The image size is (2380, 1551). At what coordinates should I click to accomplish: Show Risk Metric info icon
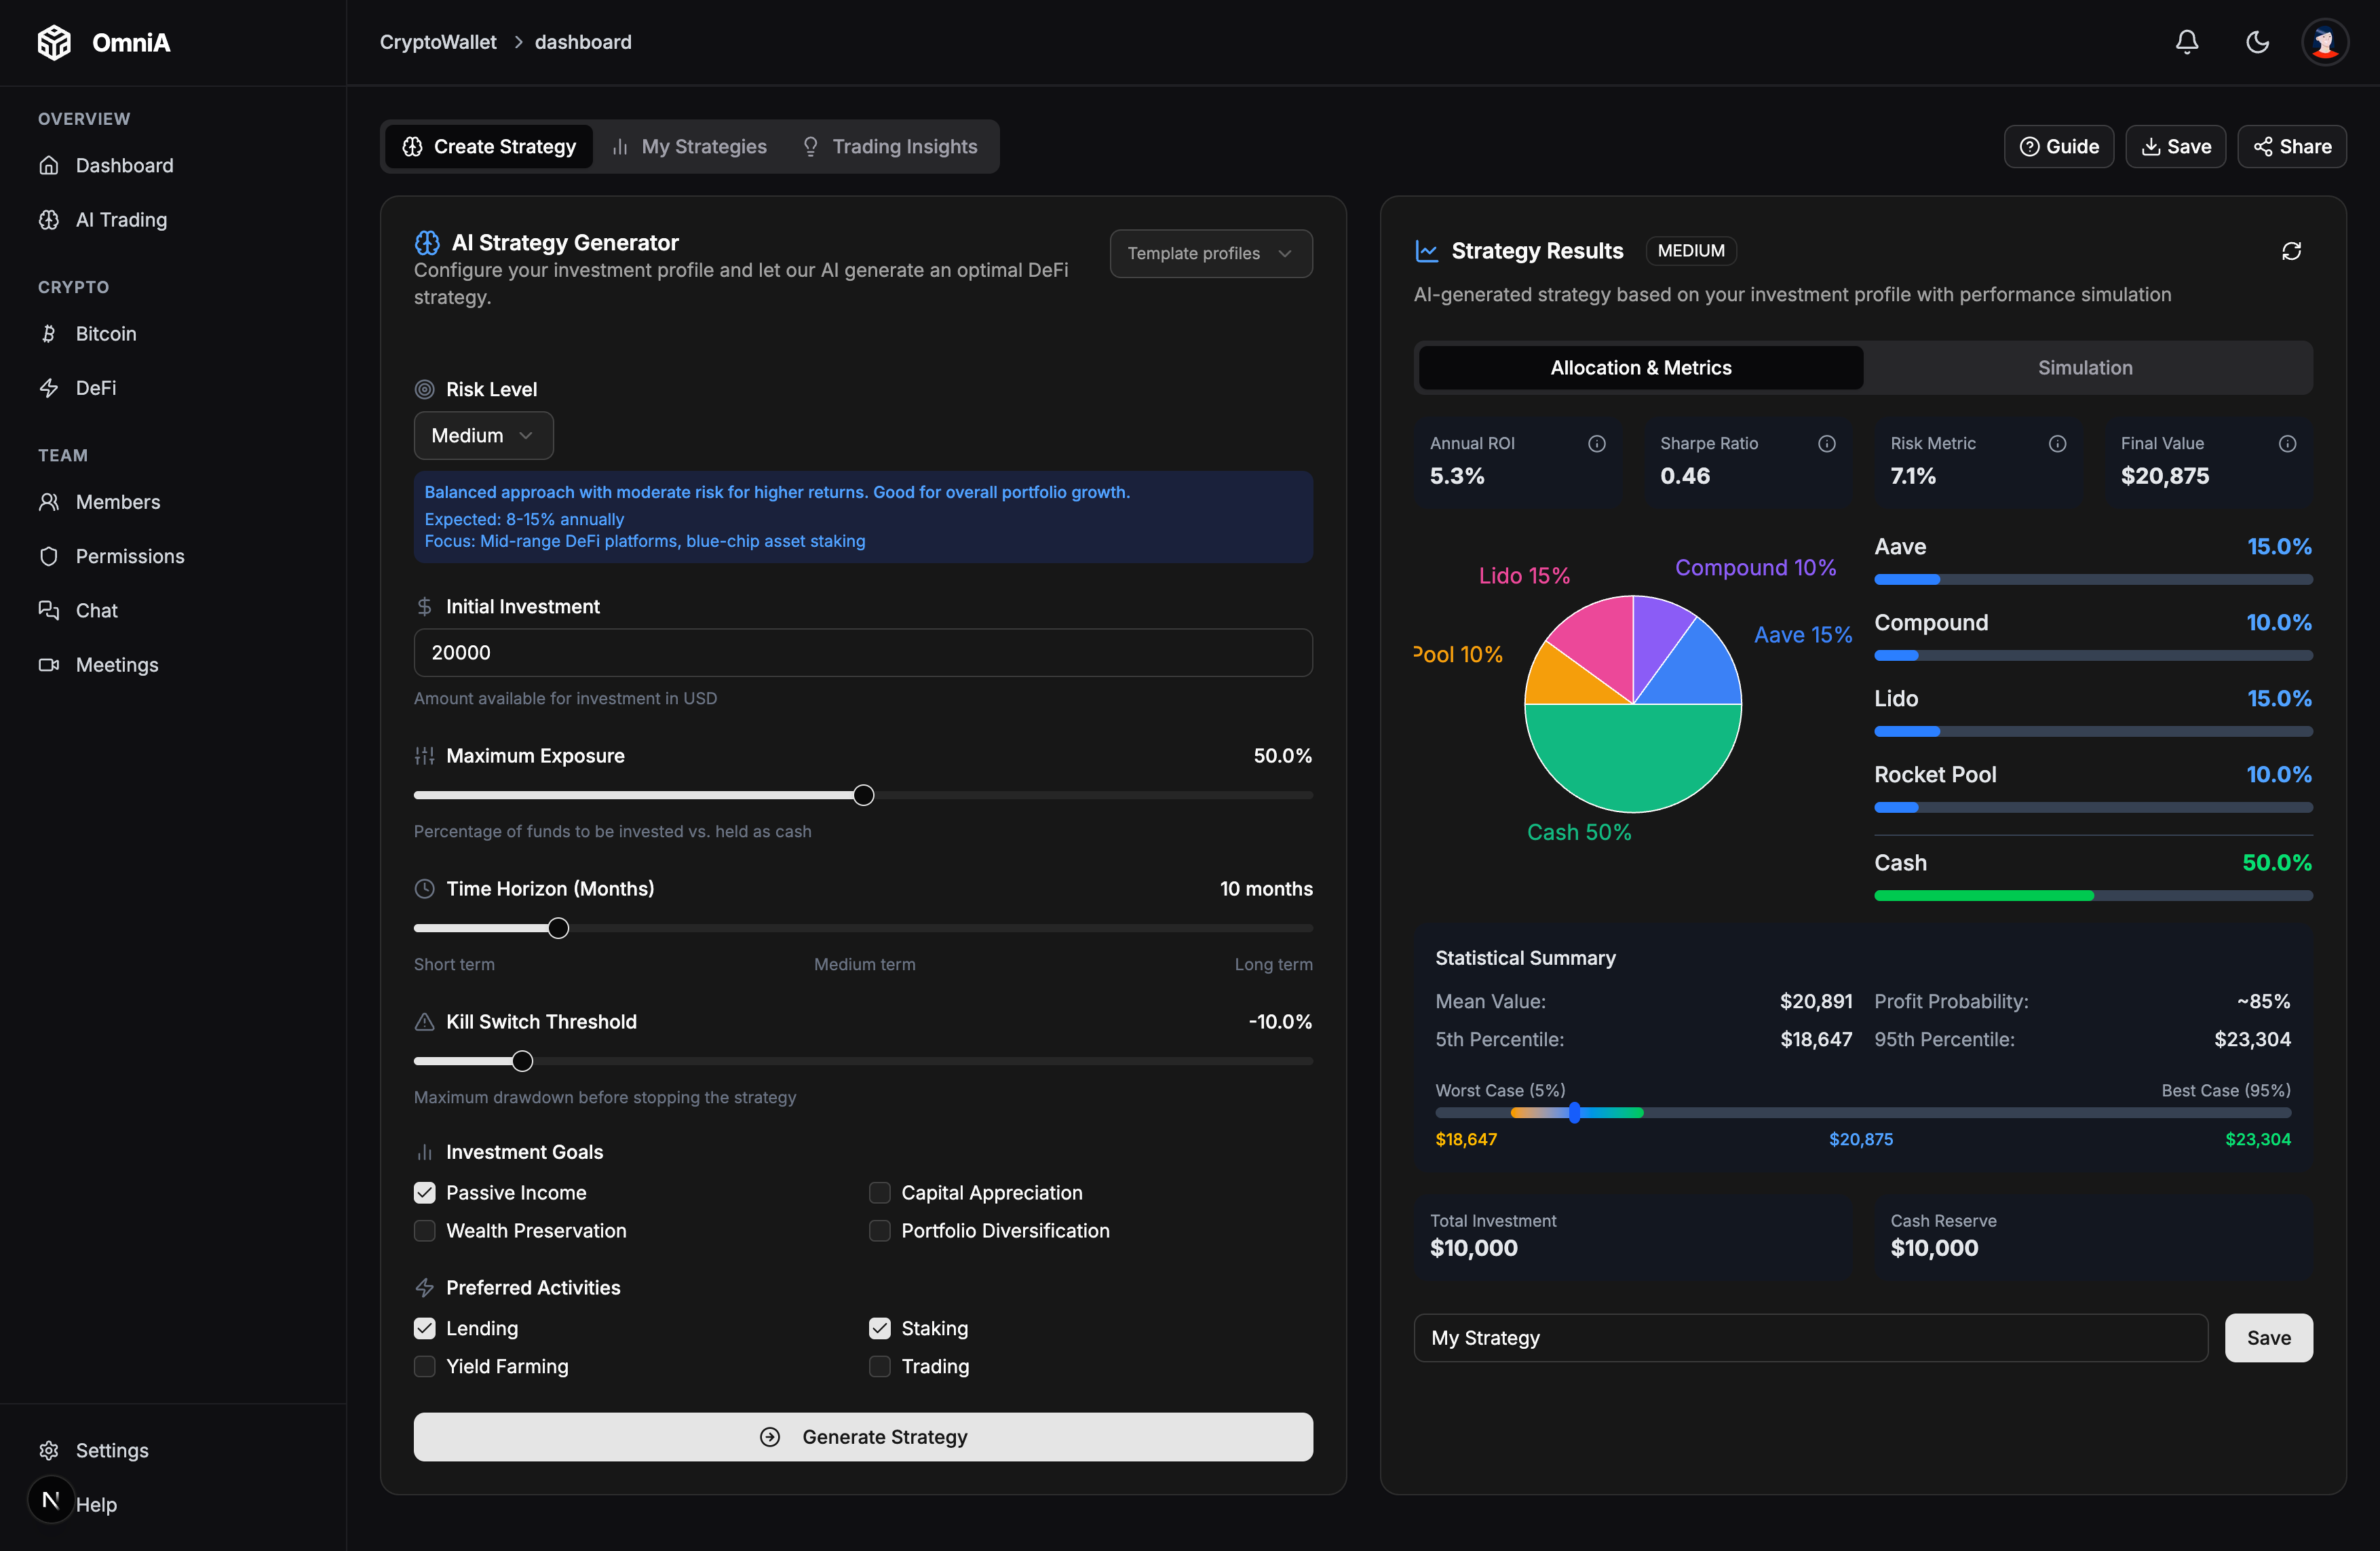coord(2057,443)
